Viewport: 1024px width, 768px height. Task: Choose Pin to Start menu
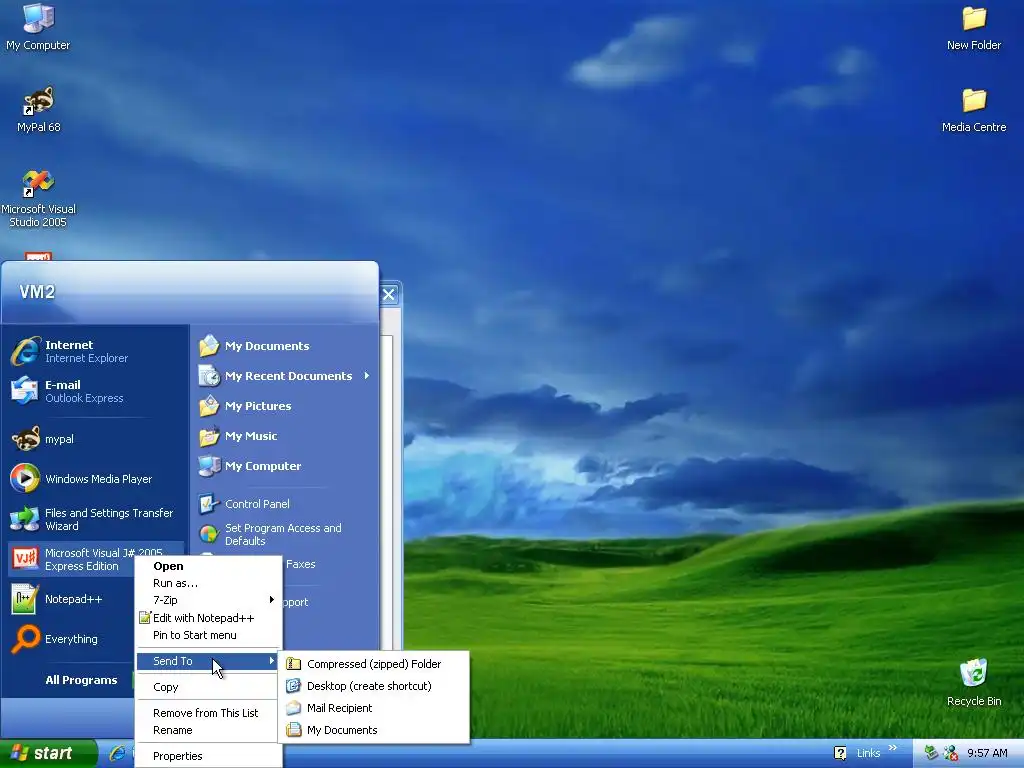208,635
